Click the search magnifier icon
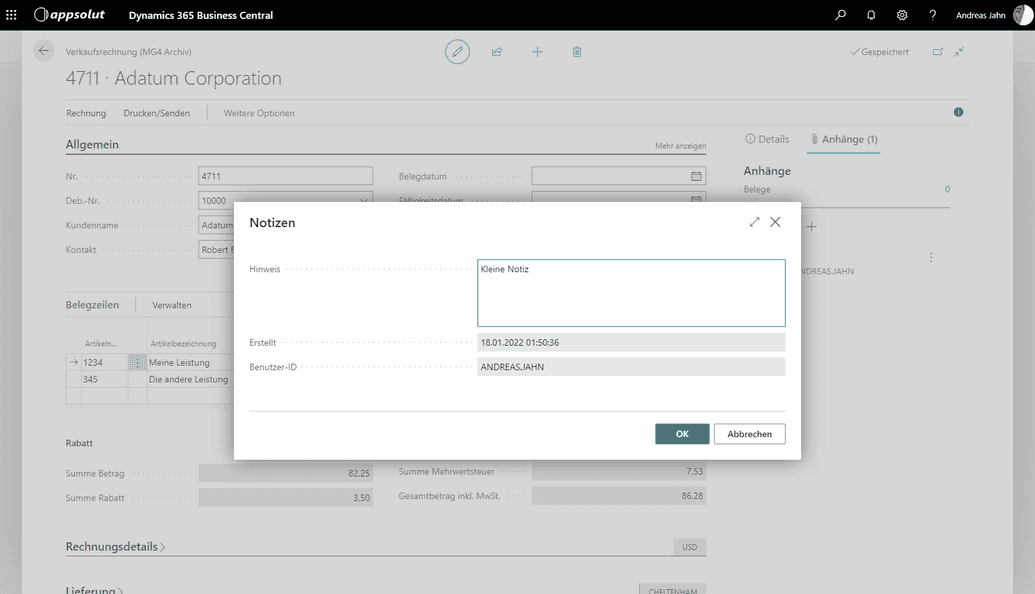Screen dimensions: 1035x594 pos(840,15)
